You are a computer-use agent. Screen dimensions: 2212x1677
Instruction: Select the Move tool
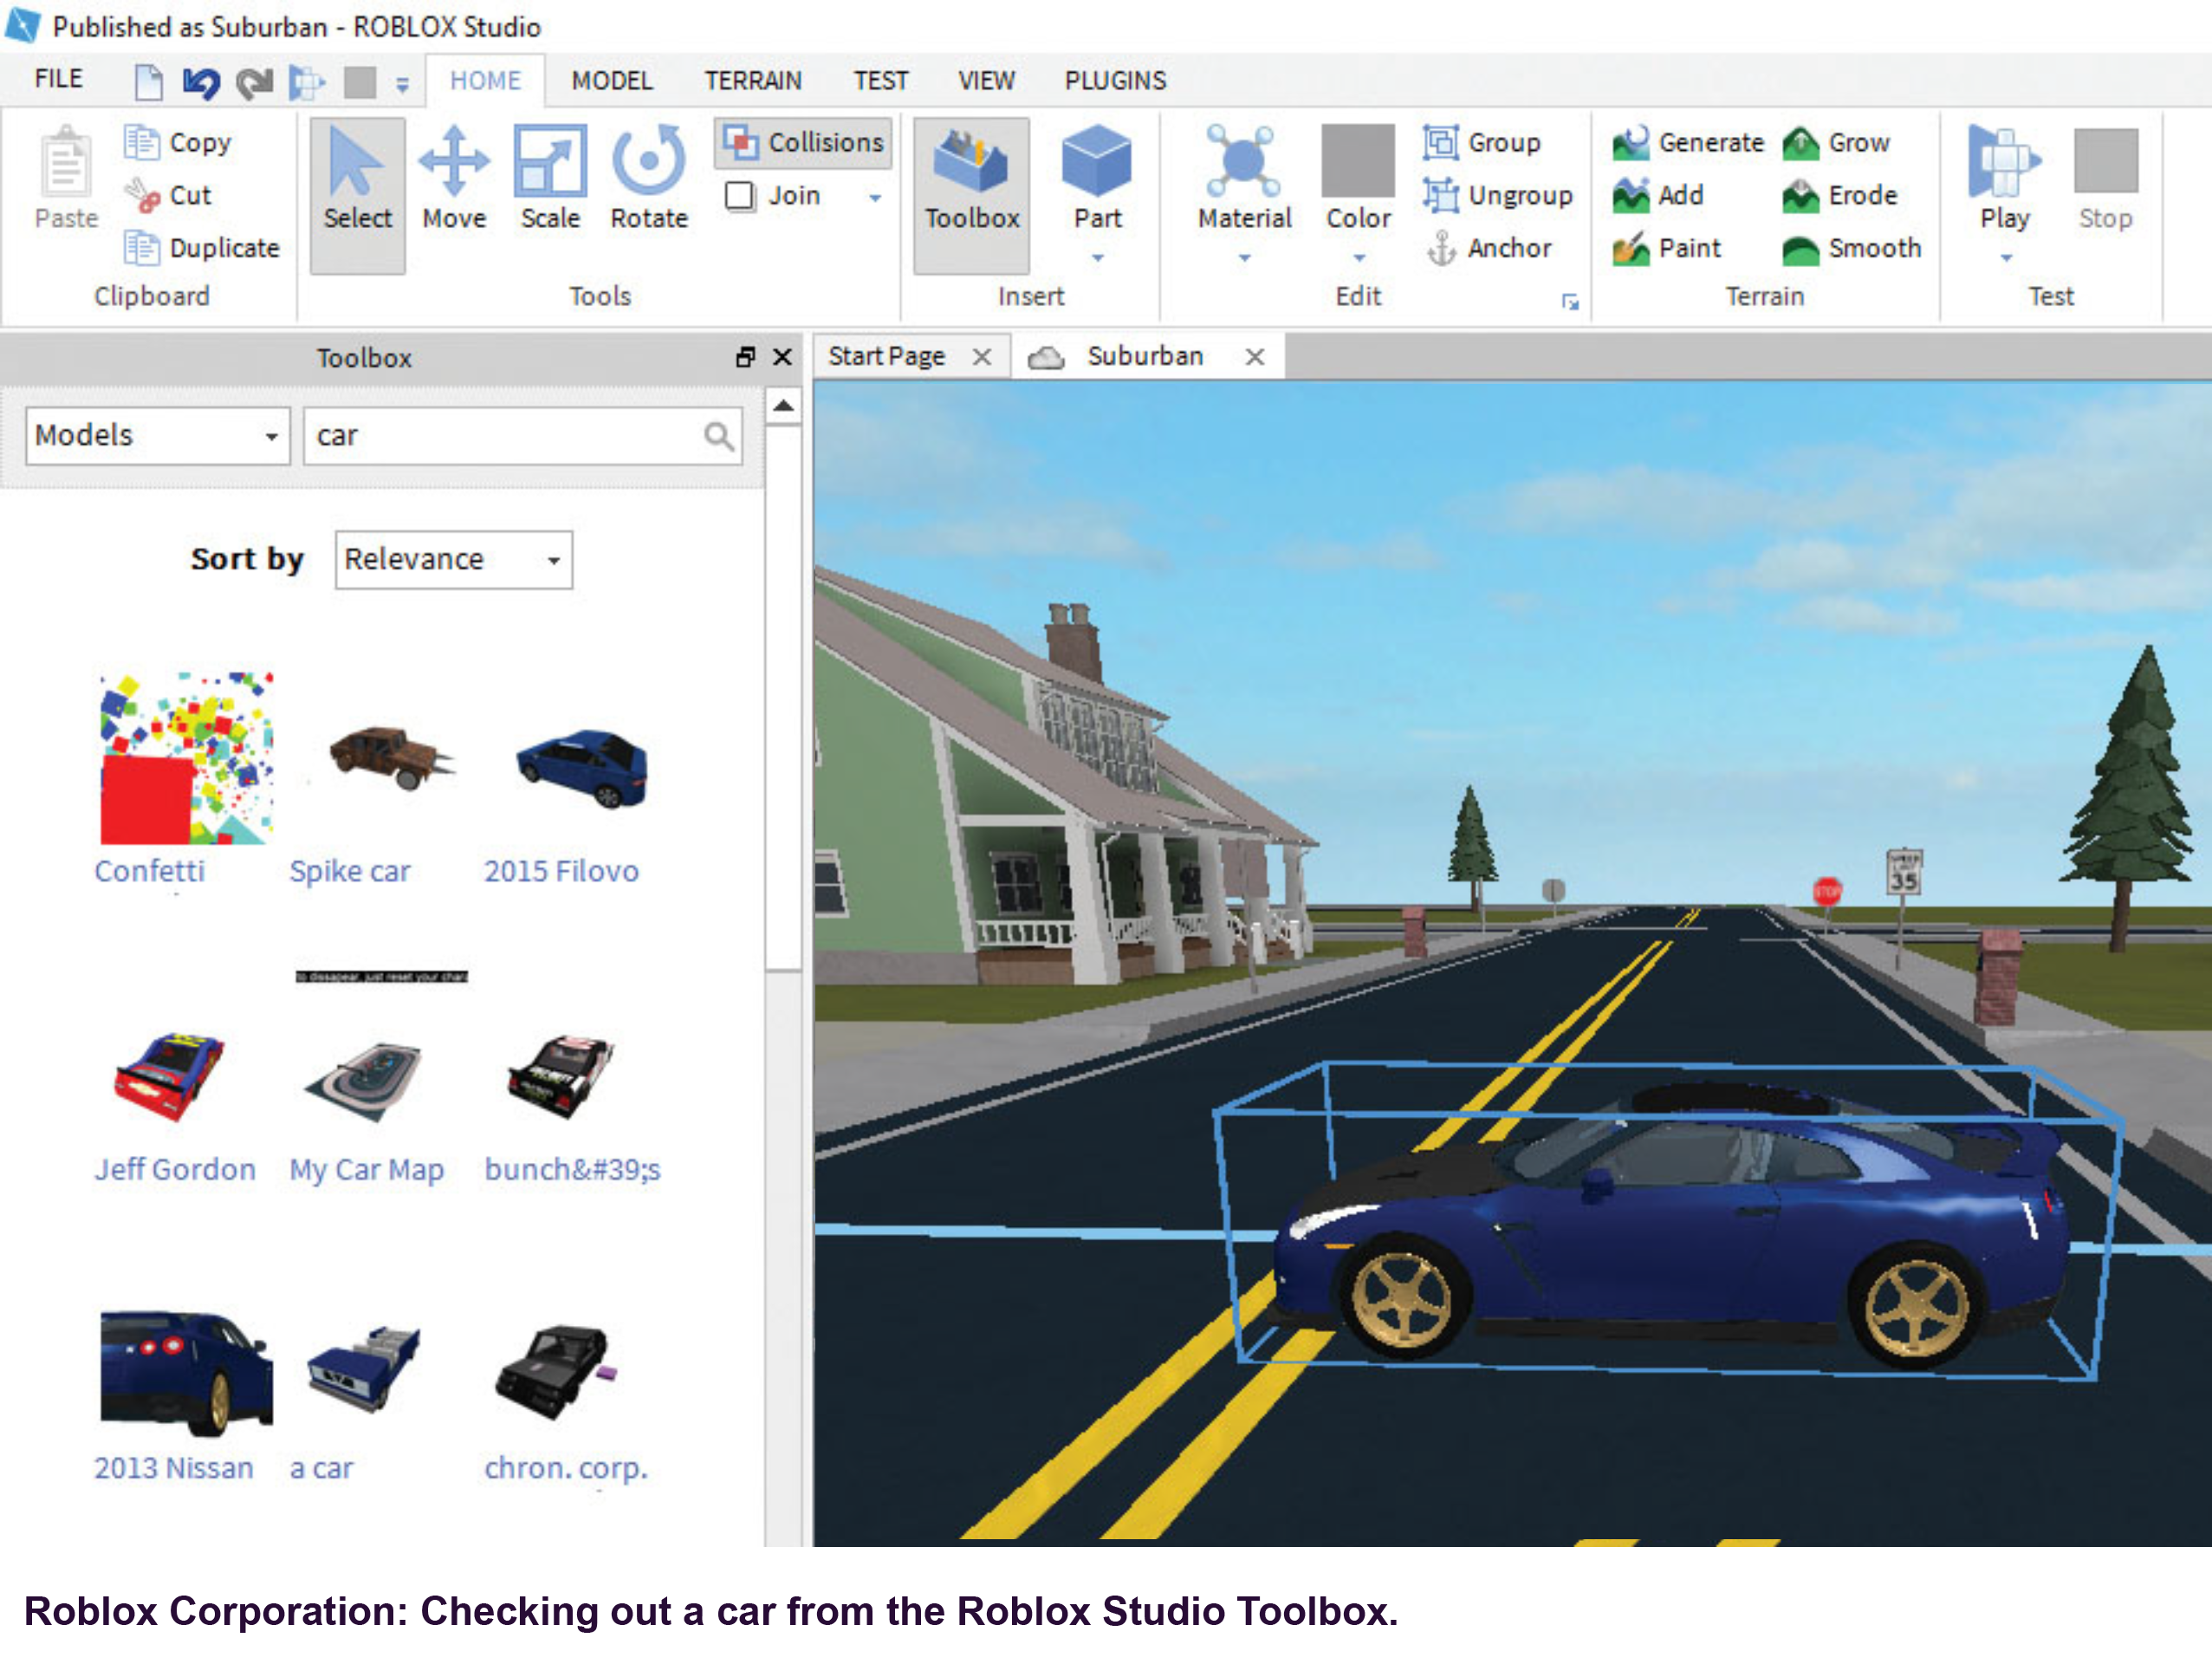pos(453,178)
